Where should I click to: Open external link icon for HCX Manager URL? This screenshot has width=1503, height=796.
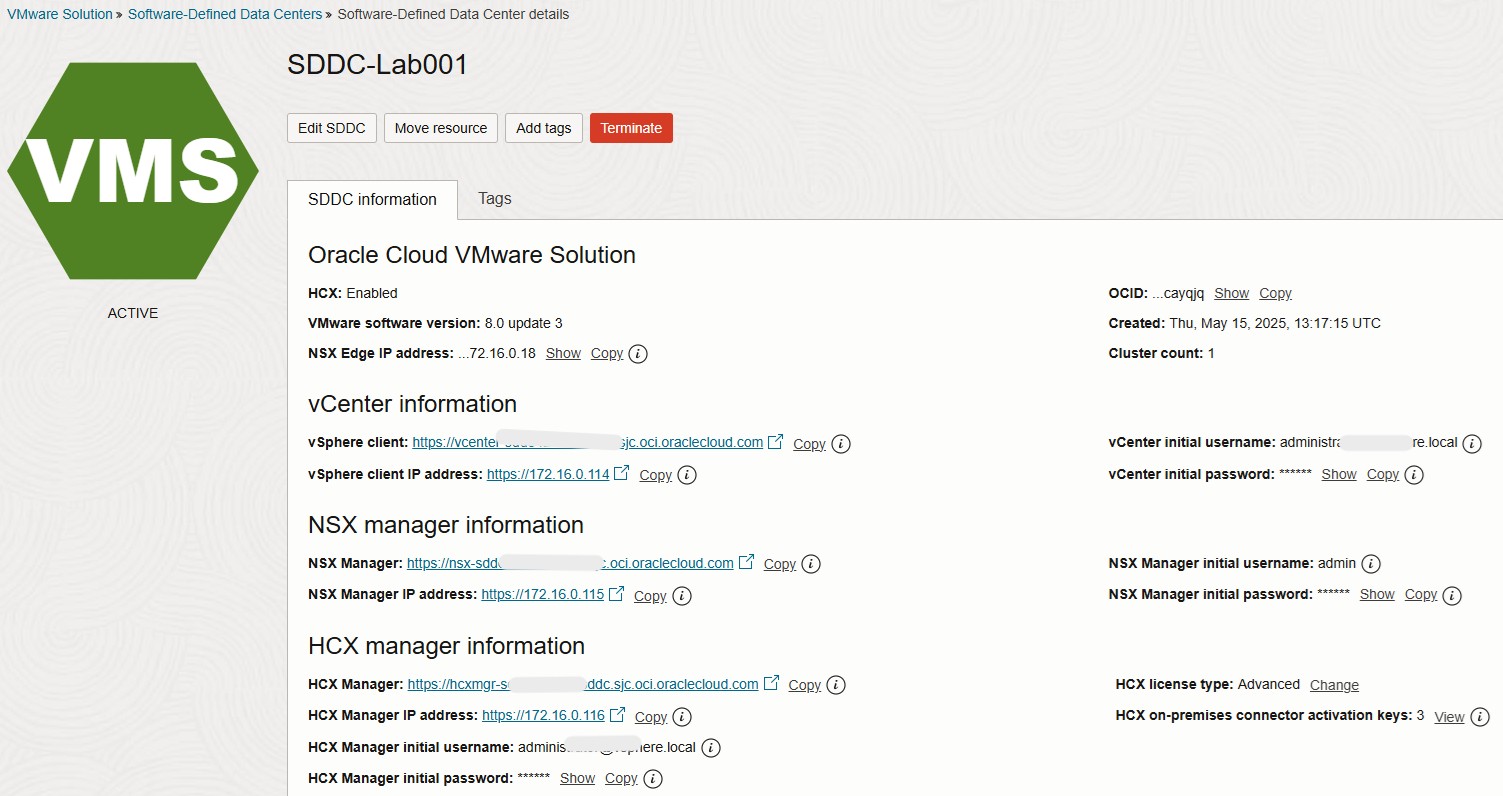click(771, 683)
